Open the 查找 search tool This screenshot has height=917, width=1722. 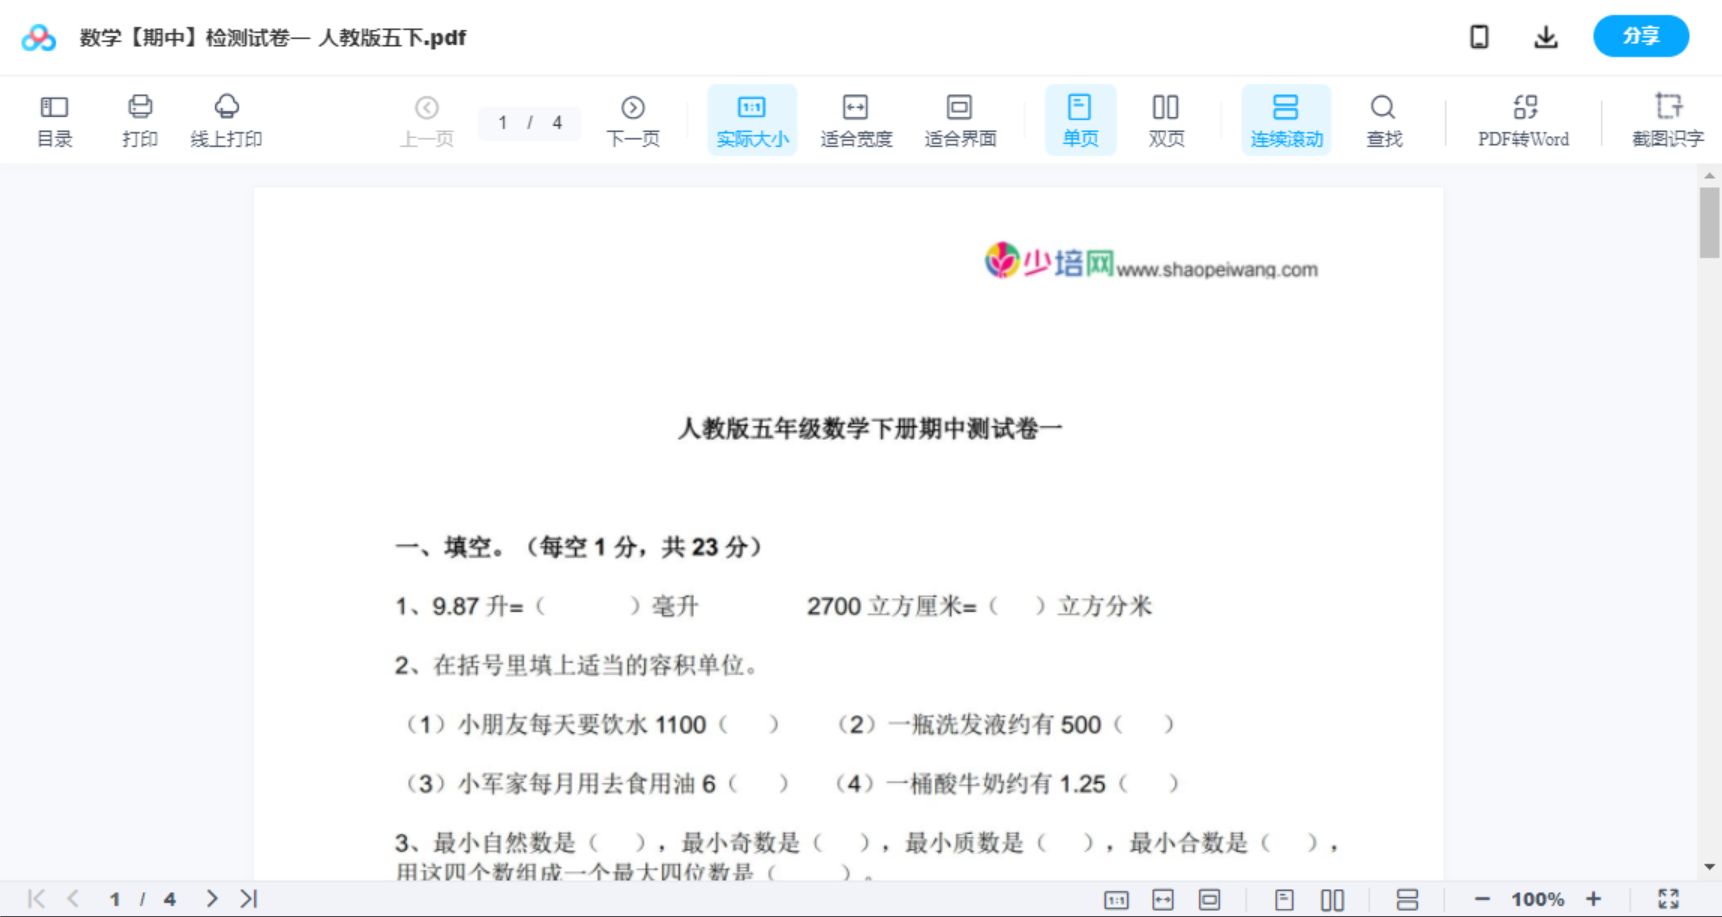1383,119
